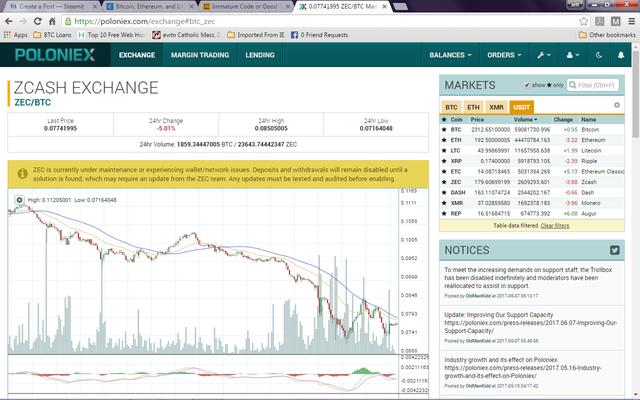Close the Immature Code browser tab

coord(288,7)
